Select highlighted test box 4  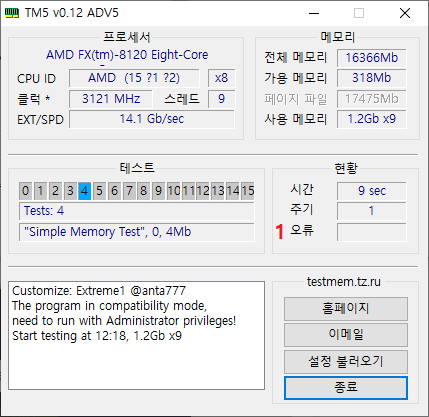pyautogui.click(x=85, y=191)
